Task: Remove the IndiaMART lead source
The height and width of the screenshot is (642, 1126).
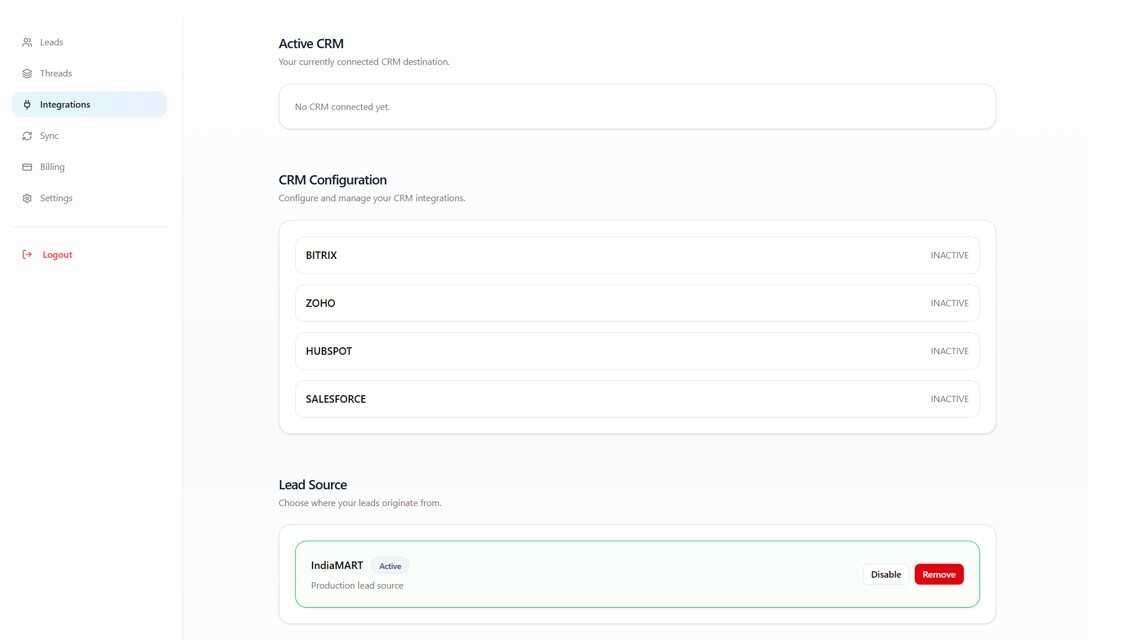Action: pos(939,574)
